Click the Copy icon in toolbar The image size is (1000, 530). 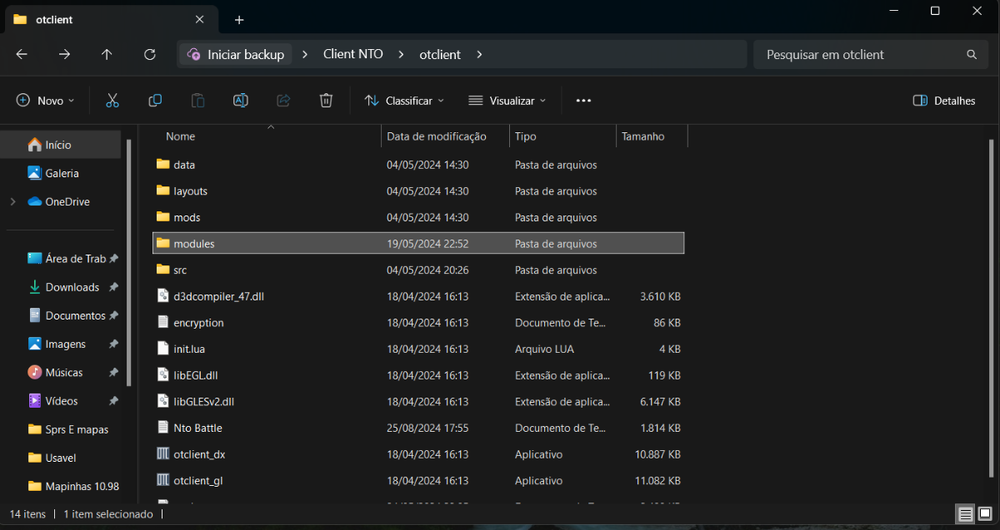(155, 101)
